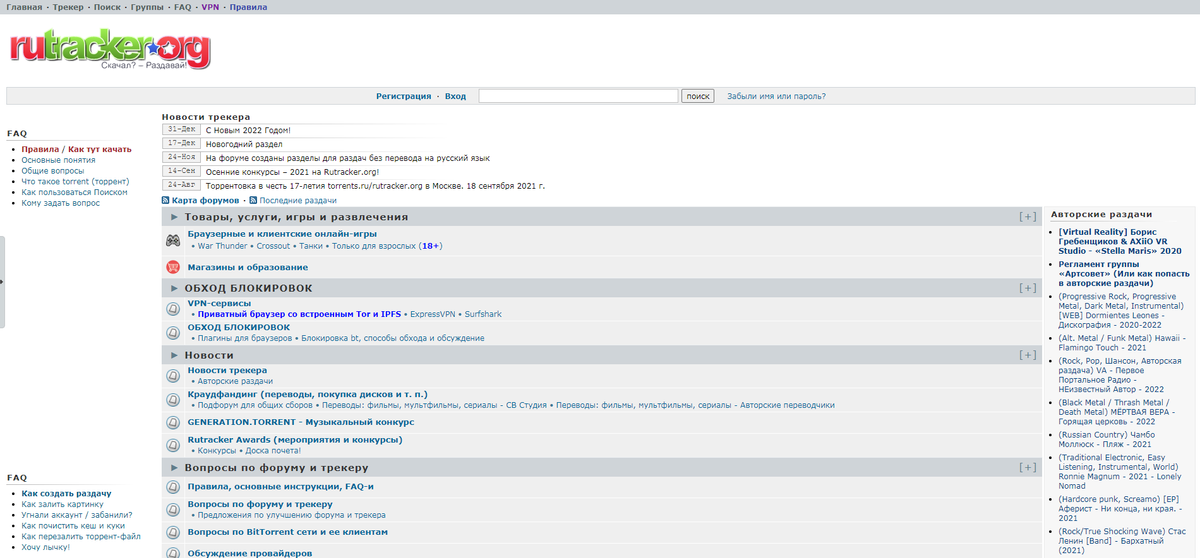Click [+] on Новости header
This screenshot has width=1200, height=558.
click(x=1027, y=355)
